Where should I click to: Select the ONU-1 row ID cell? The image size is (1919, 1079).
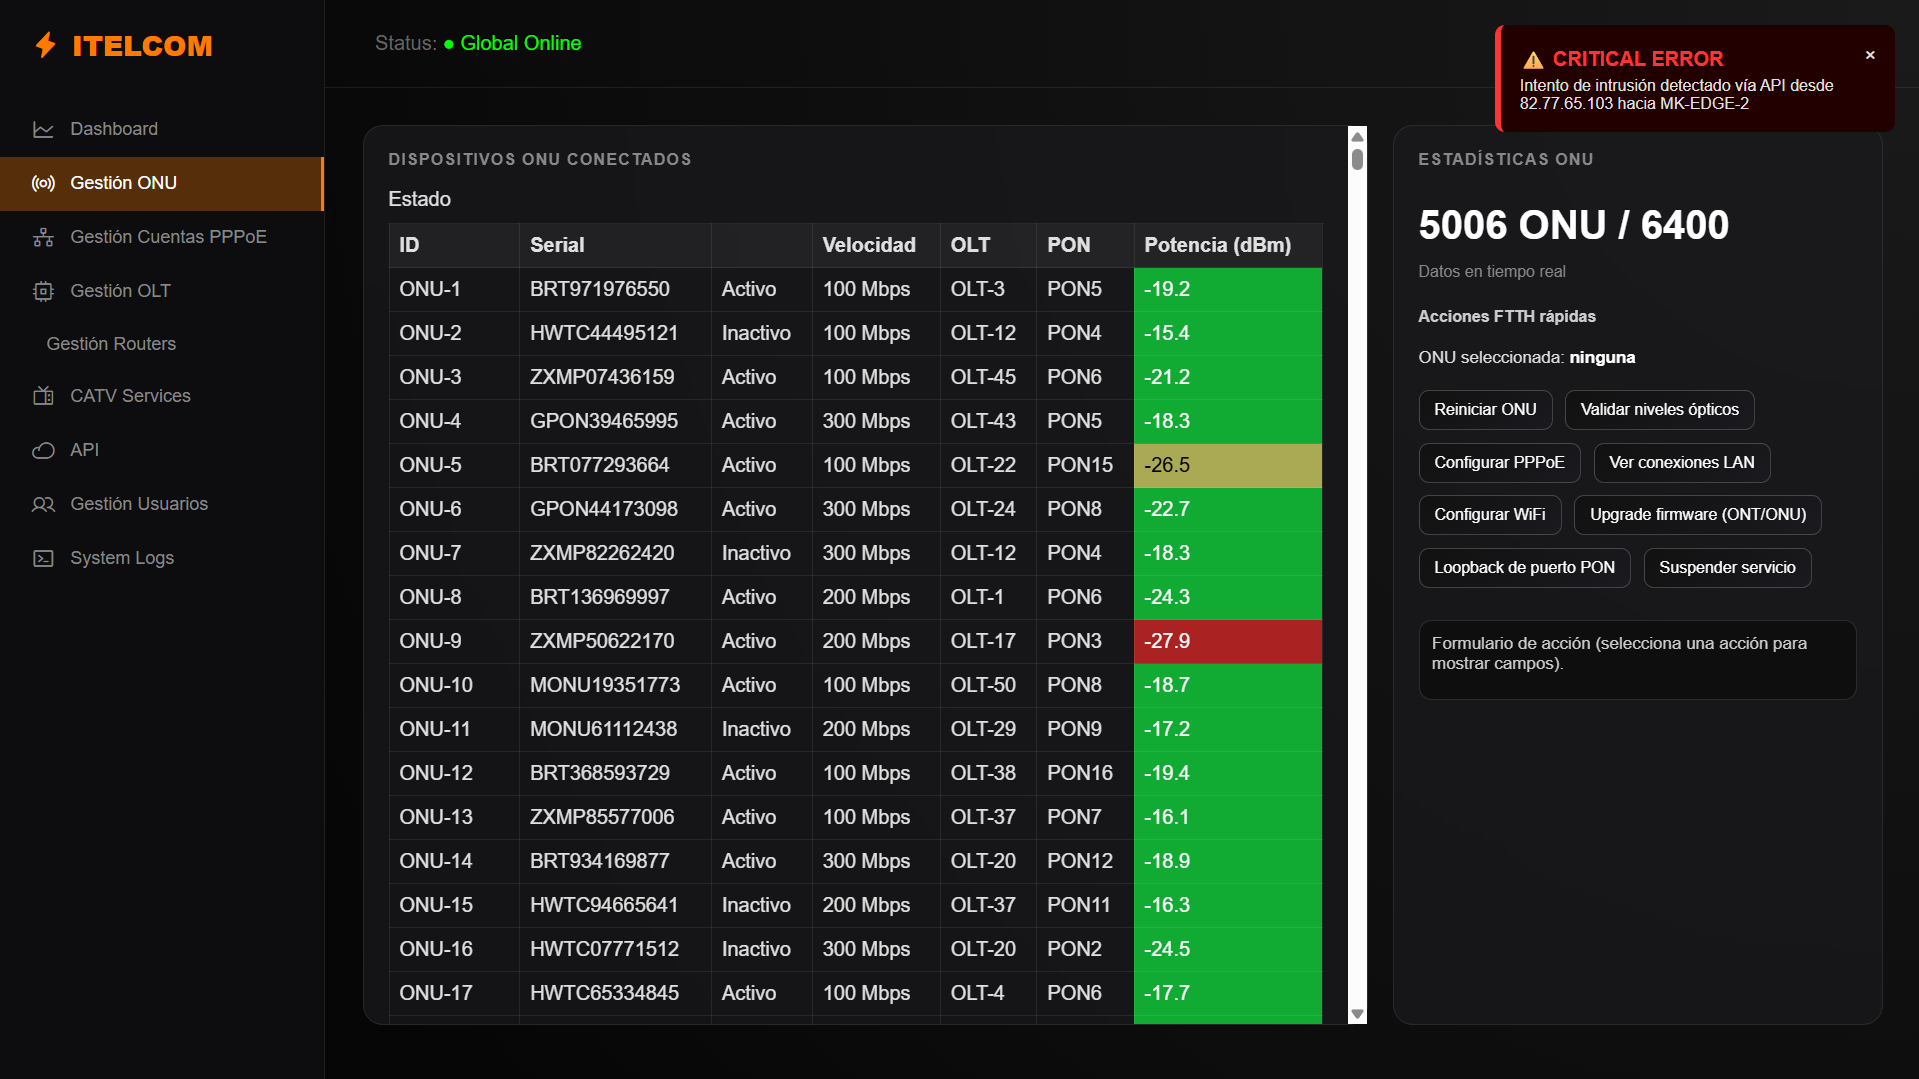453,289
